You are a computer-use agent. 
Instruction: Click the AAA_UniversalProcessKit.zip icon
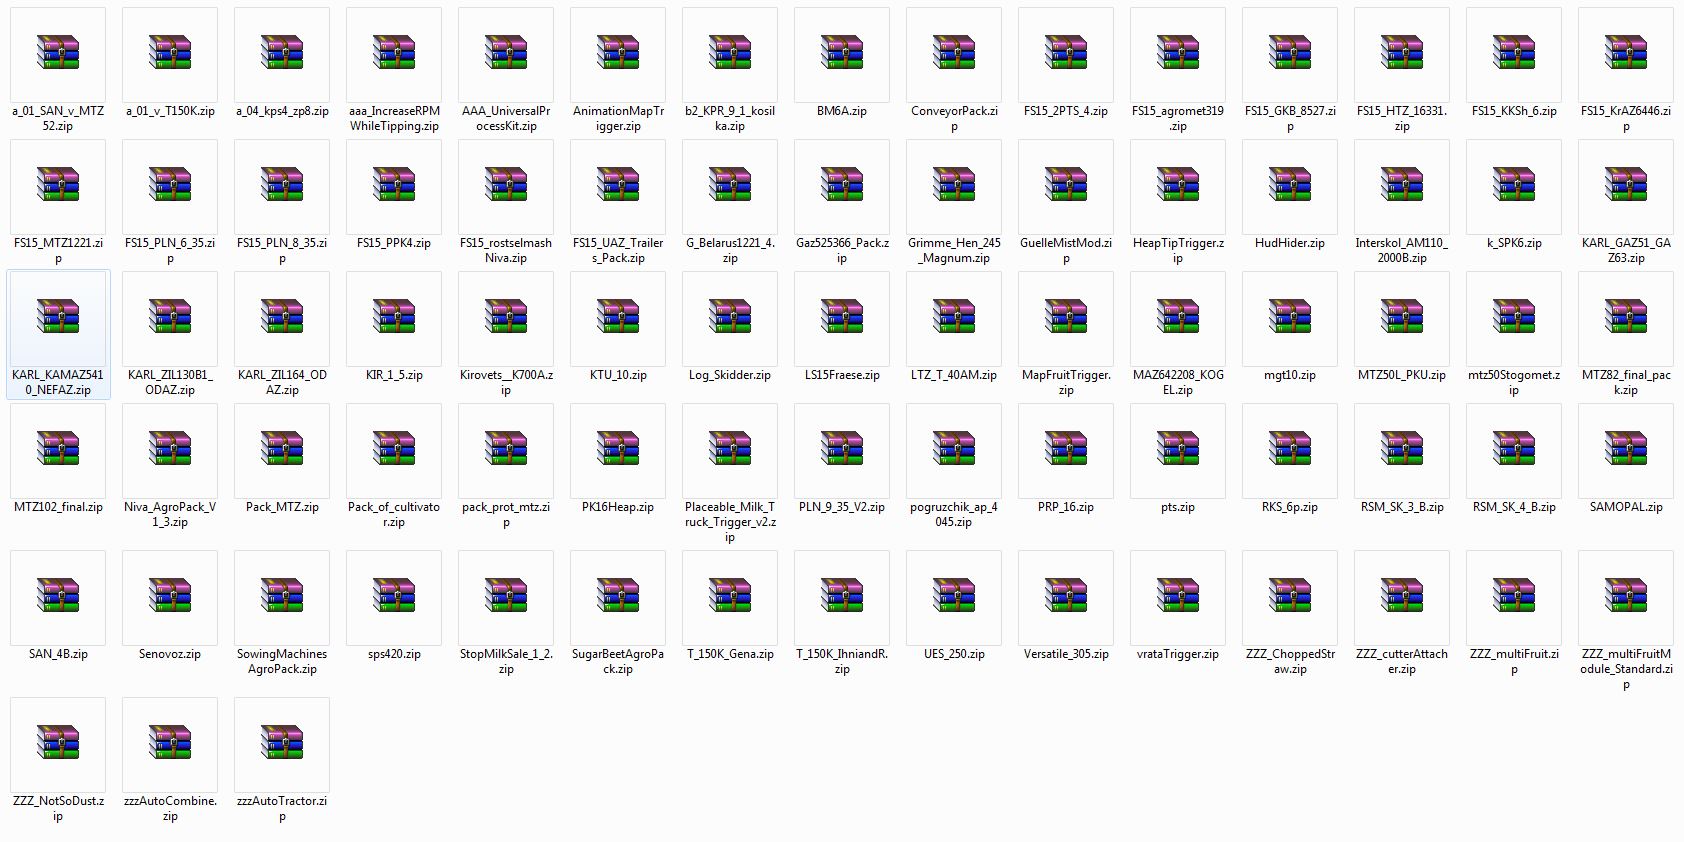coord(506,53)
